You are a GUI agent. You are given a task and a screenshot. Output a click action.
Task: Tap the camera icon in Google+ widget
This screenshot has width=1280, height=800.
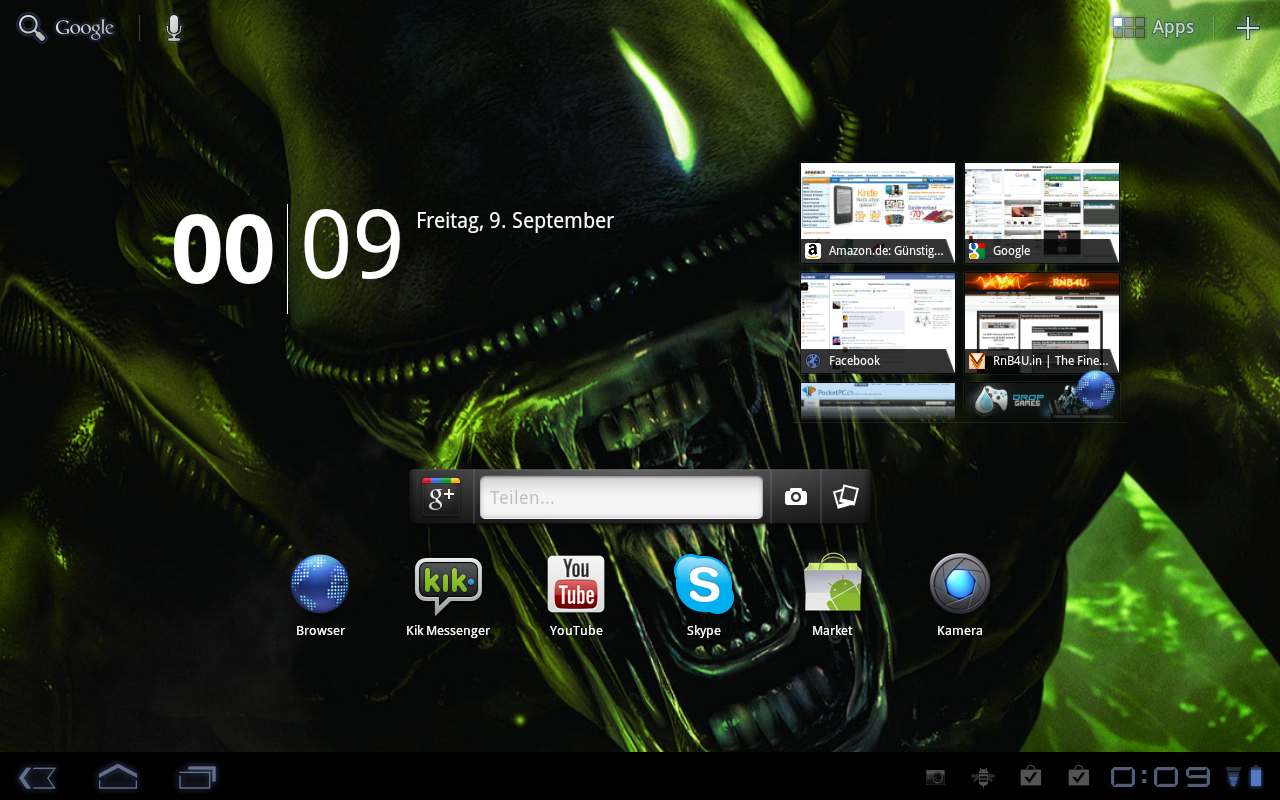pos(796,497)
